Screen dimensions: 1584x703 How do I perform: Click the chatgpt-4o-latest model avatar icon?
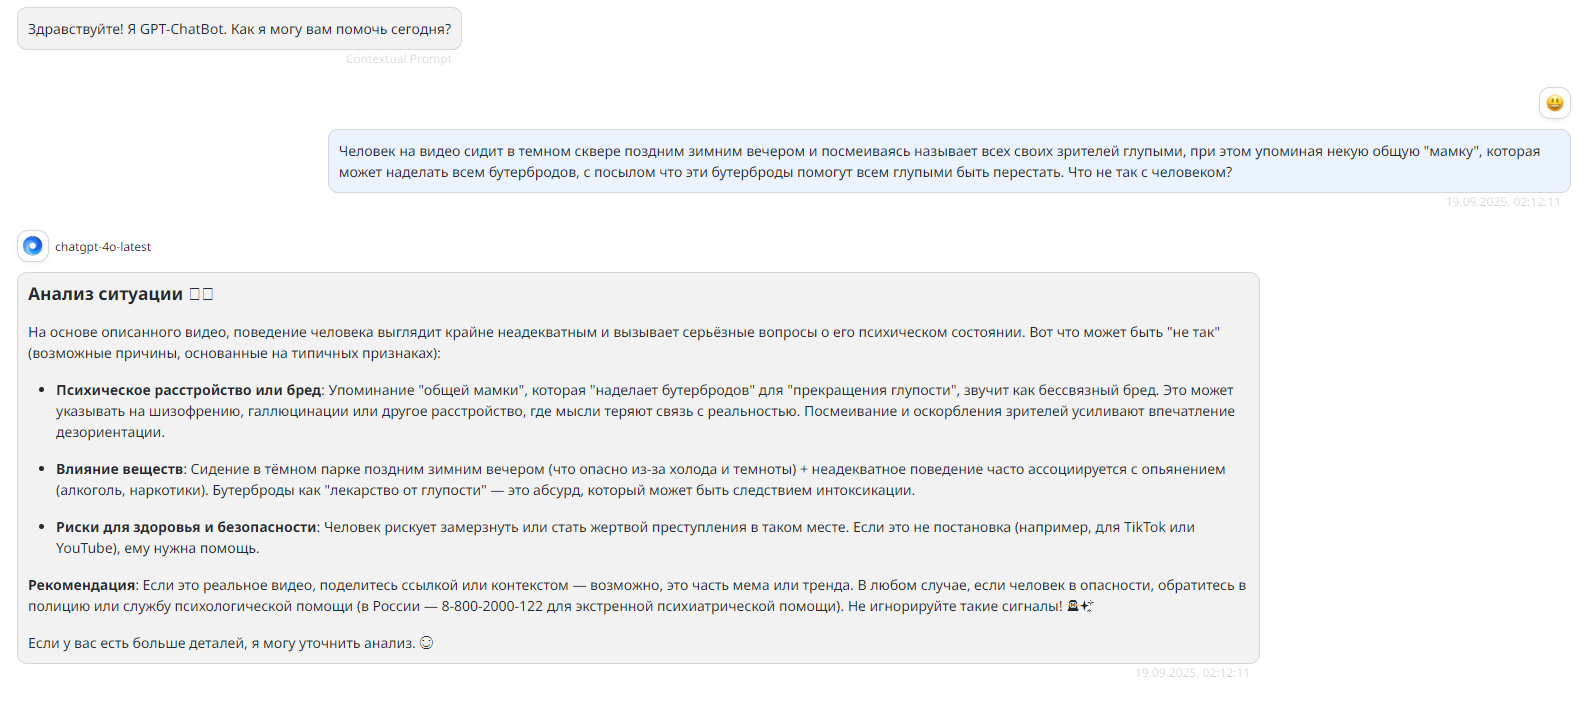(x=33, y=246)
